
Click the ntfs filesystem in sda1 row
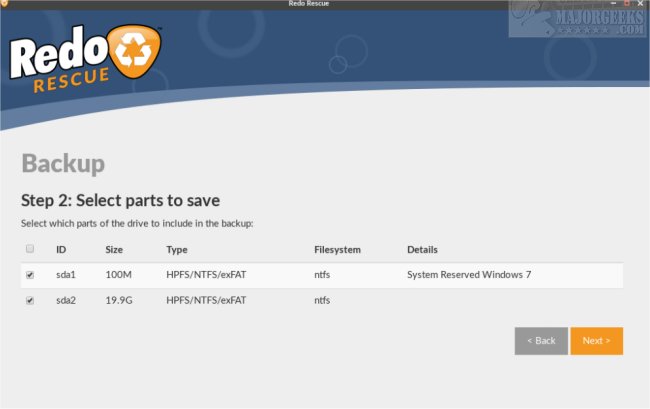pyautogui.click(x=322, y=275)
